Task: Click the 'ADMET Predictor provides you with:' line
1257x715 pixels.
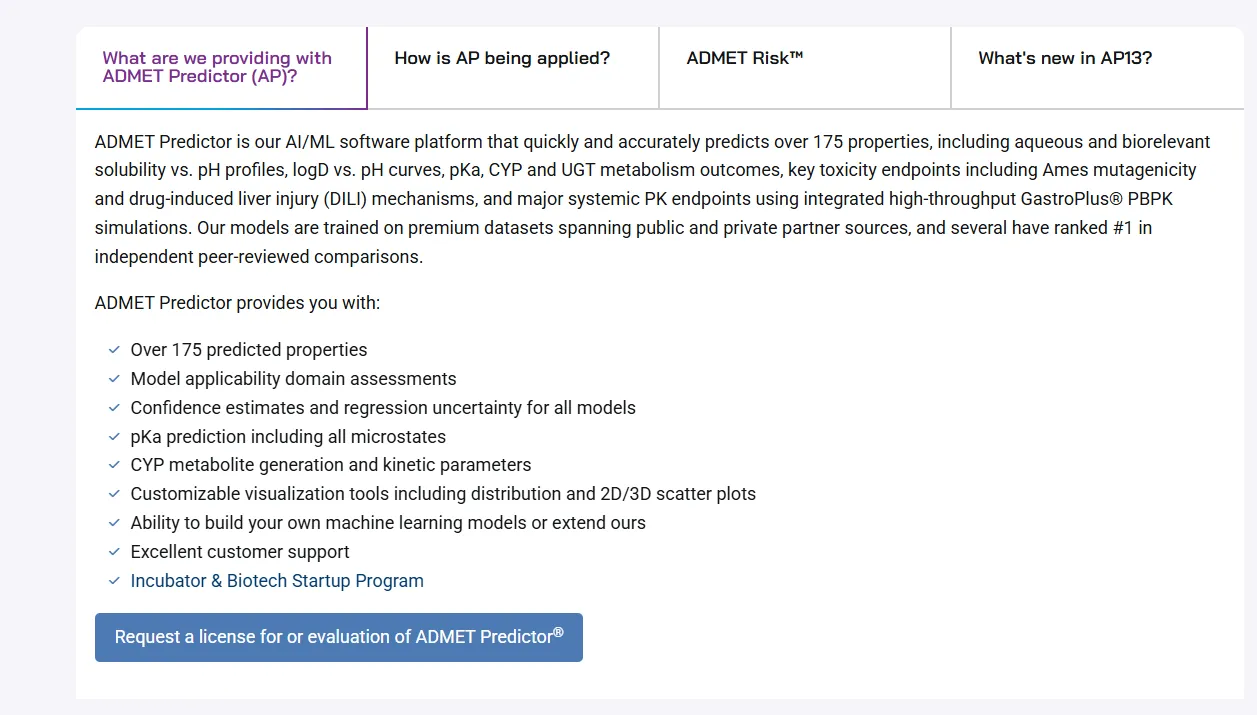Action: 238,303
